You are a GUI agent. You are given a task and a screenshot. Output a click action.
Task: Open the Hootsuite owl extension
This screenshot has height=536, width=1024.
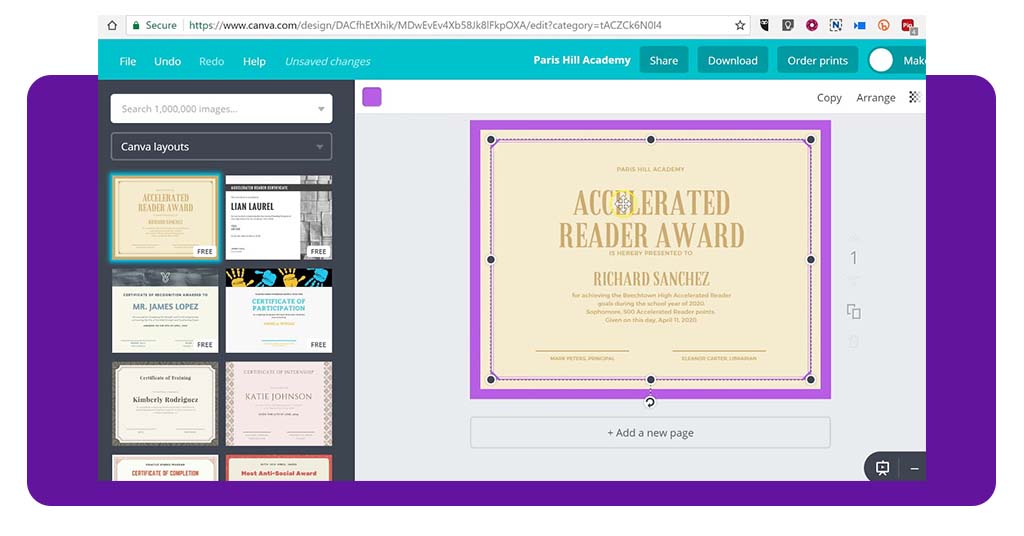[x=764, y=25]
